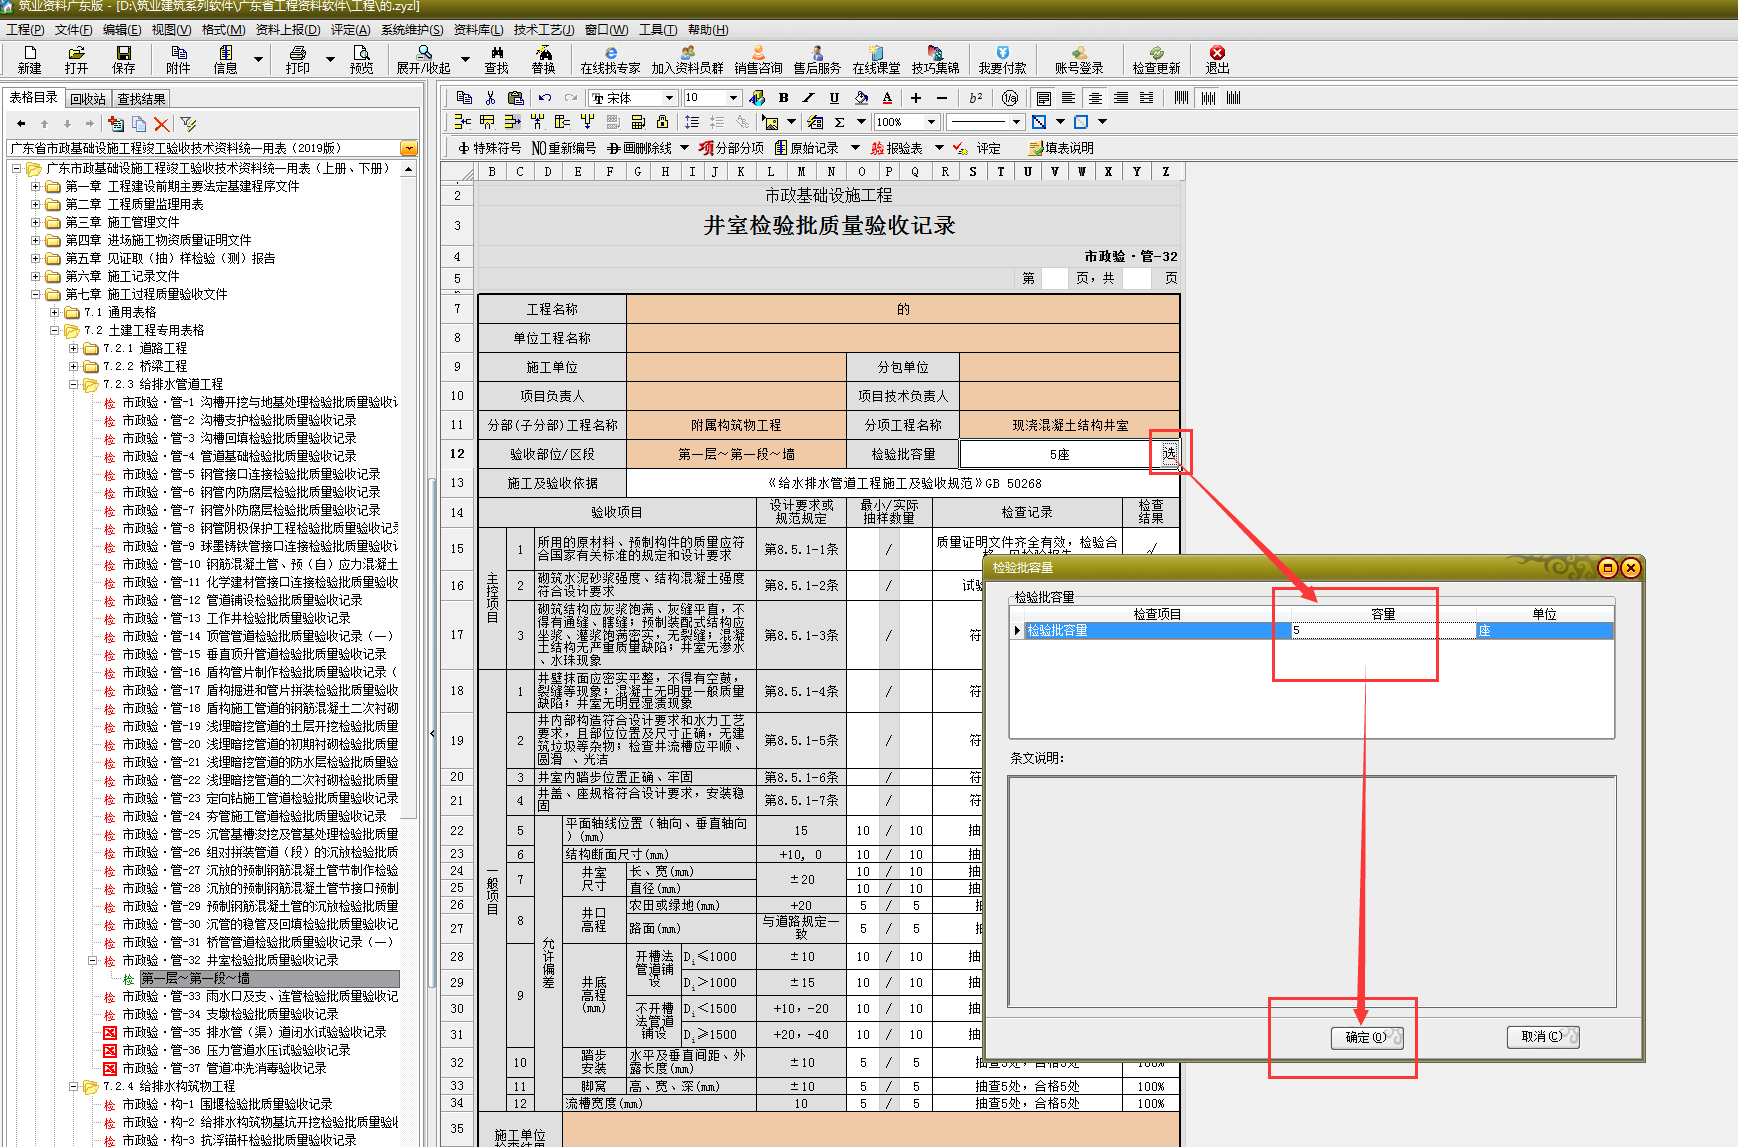Click the 工程名称 value cell

point(903,309)
